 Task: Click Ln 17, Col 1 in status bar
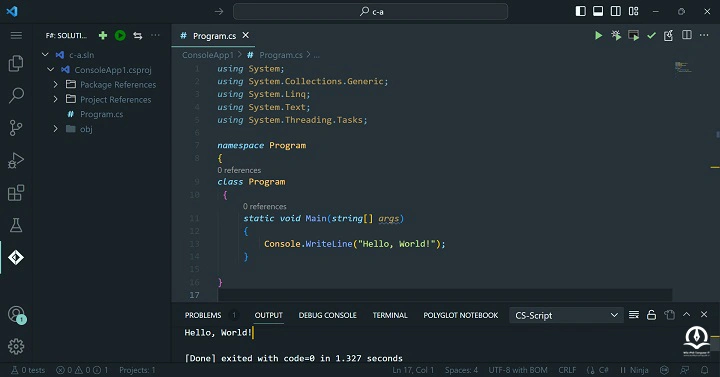413,370
